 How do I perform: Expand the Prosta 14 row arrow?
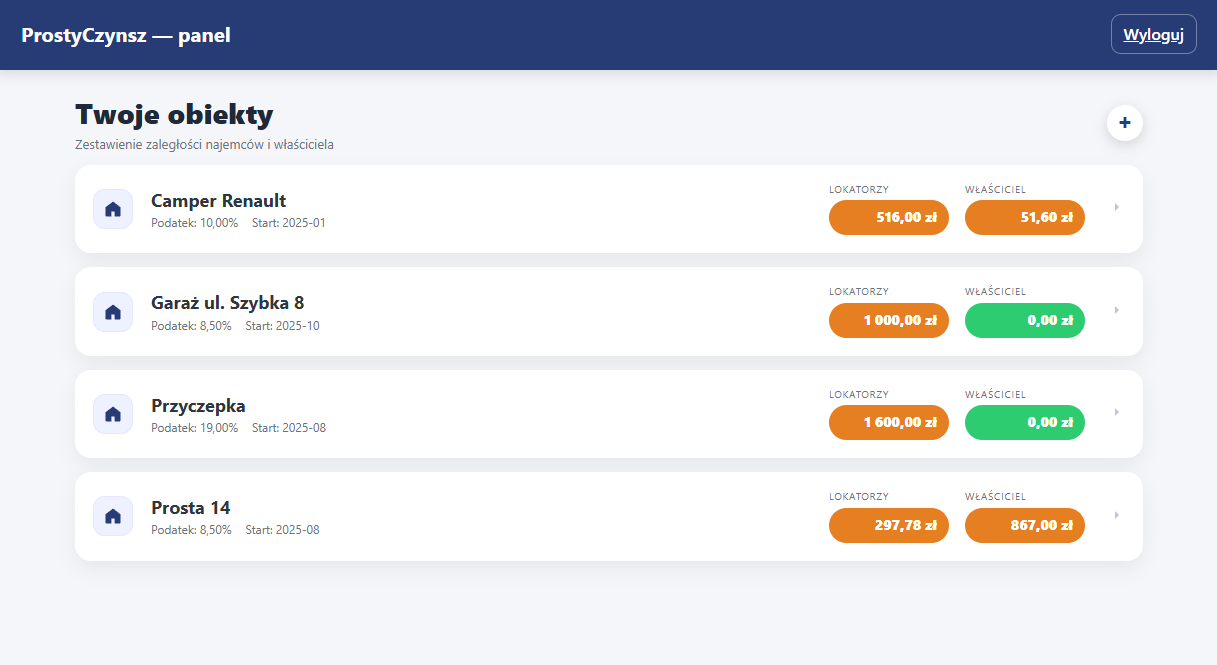[1116, 515]
